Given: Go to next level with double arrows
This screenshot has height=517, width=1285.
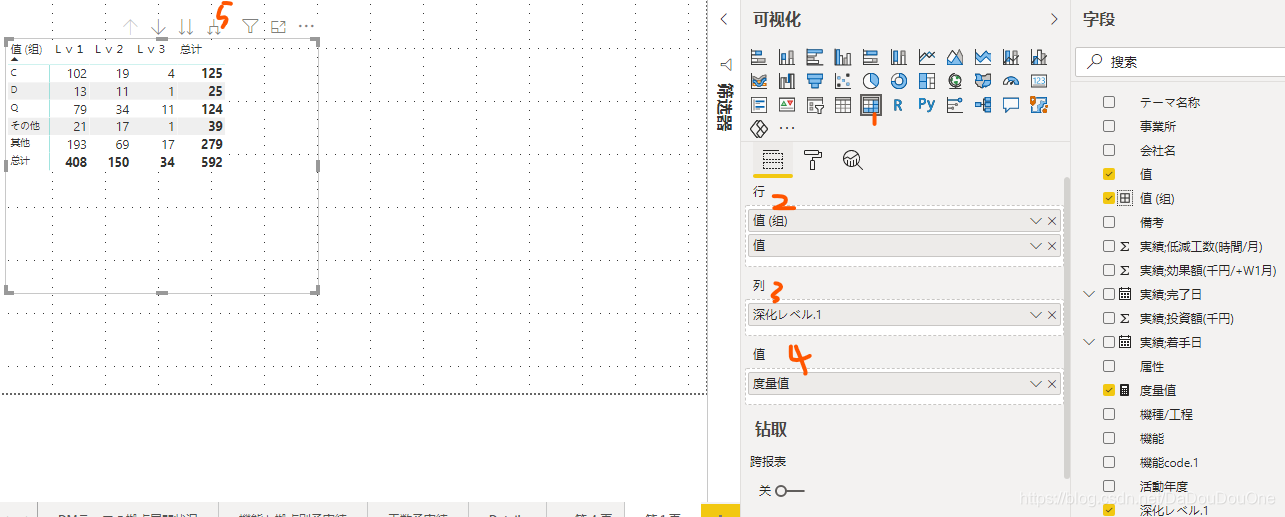Looking at the screenshot, I should point(186,27).
